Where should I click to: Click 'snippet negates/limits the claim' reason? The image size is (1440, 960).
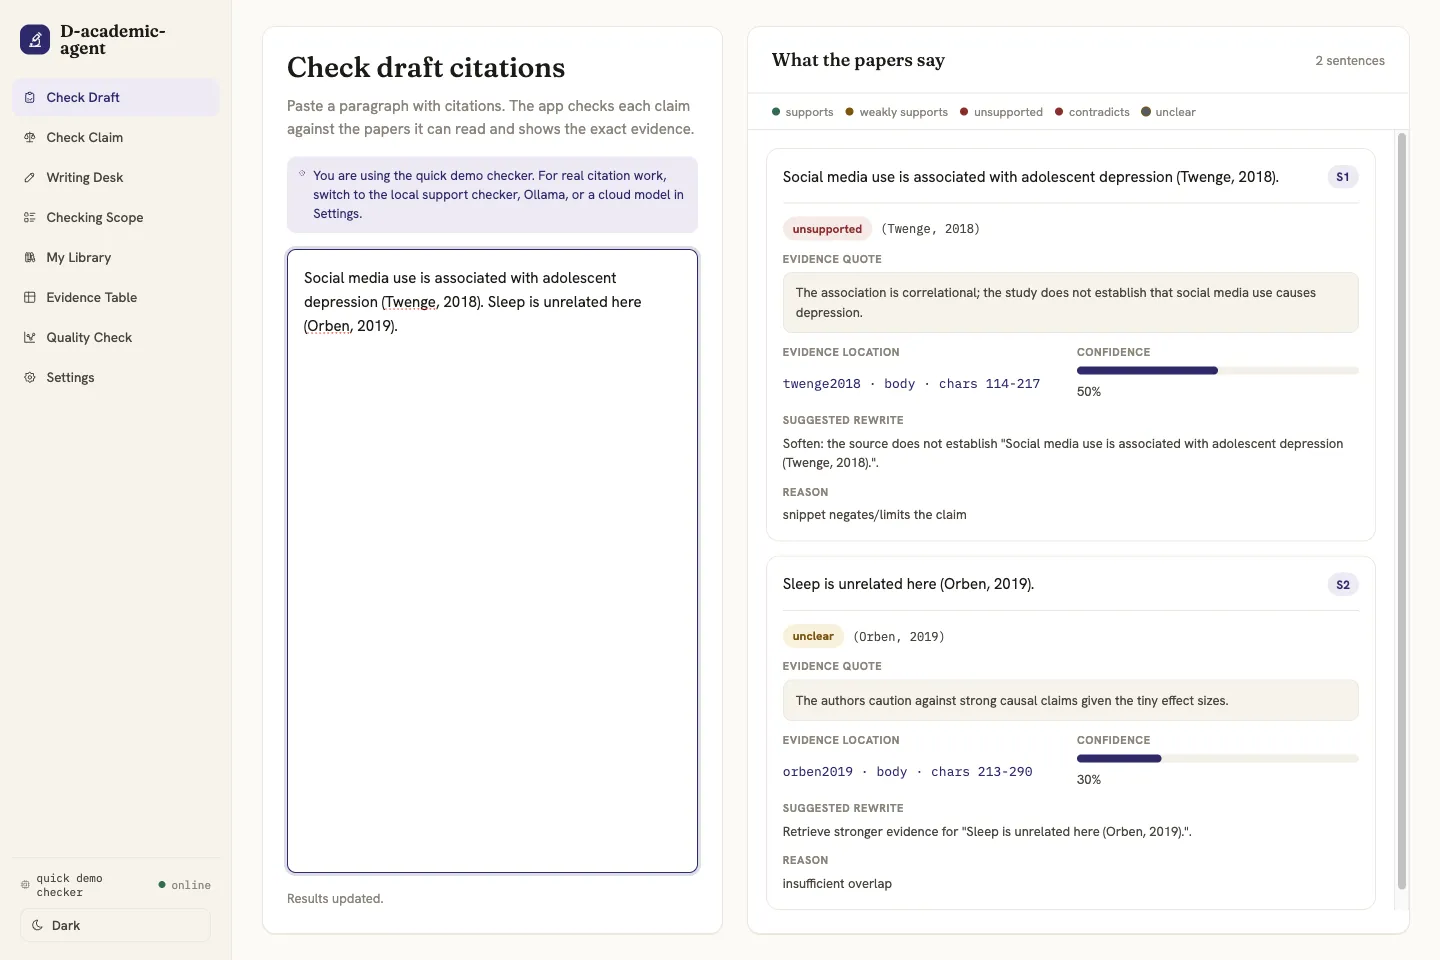click(874, 515)
